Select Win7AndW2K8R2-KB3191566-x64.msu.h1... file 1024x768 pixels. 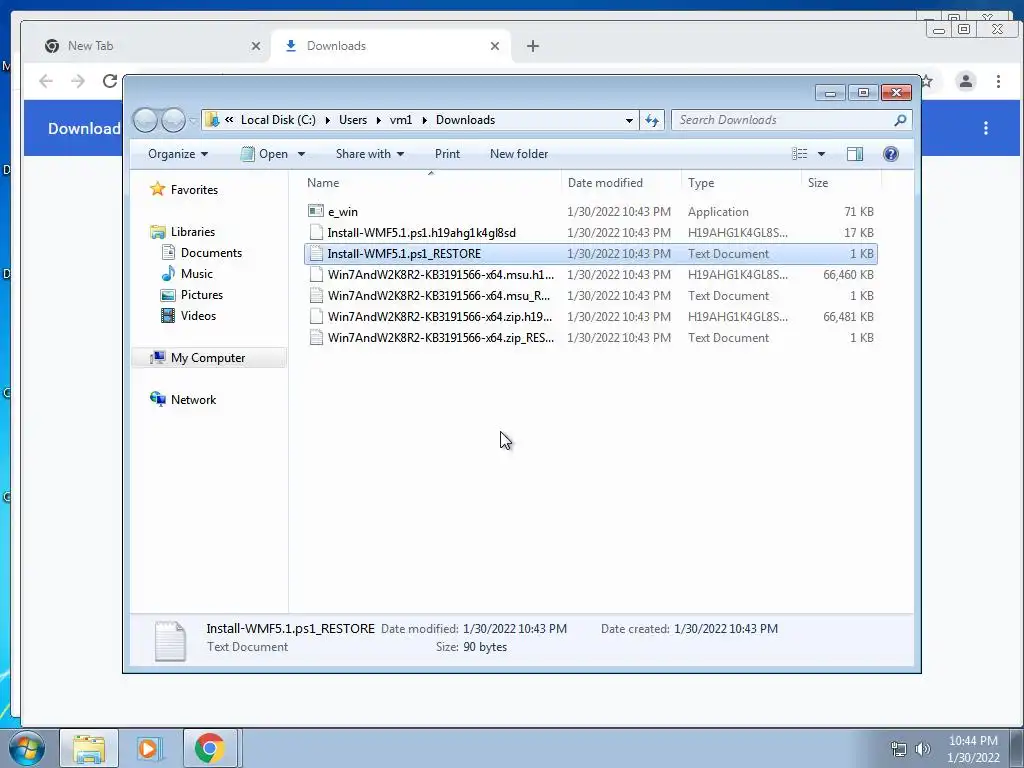(590, 274)
